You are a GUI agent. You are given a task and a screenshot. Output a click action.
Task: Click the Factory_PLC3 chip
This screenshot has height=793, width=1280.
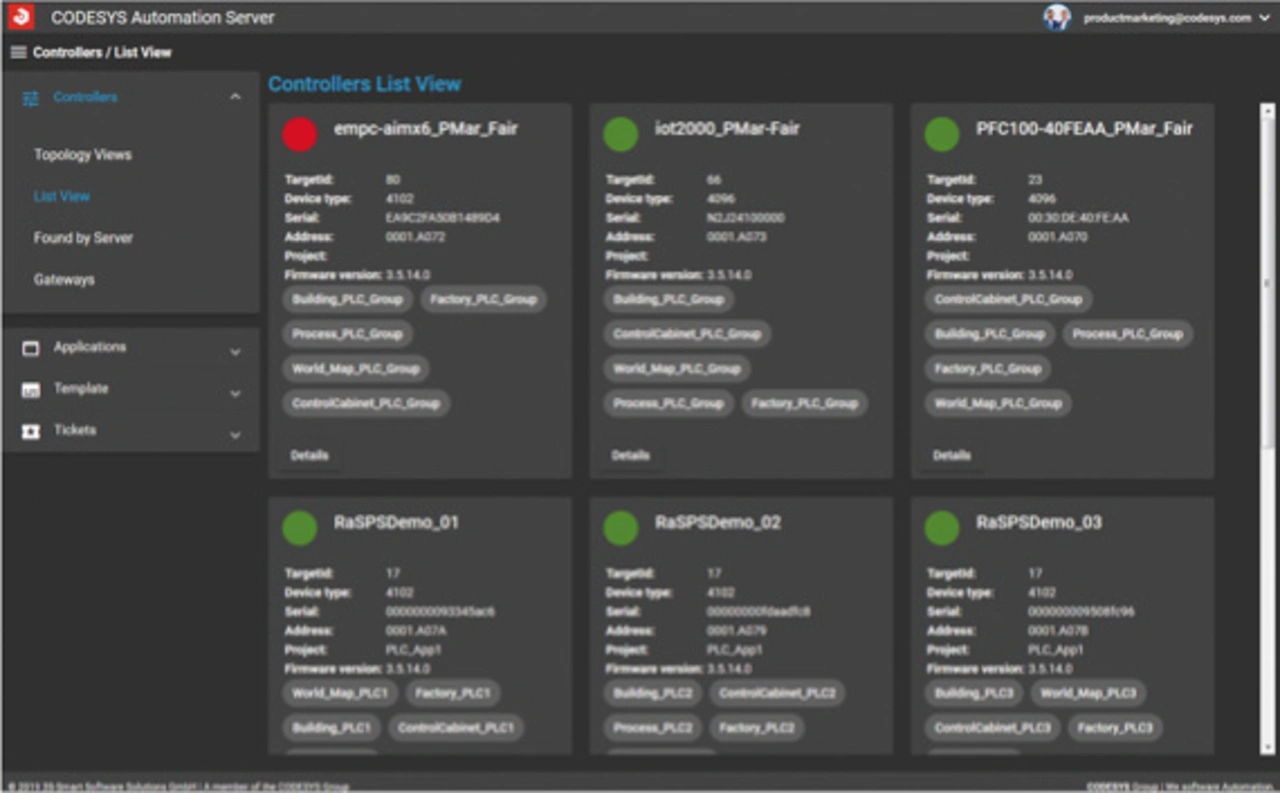[1116, 728]
